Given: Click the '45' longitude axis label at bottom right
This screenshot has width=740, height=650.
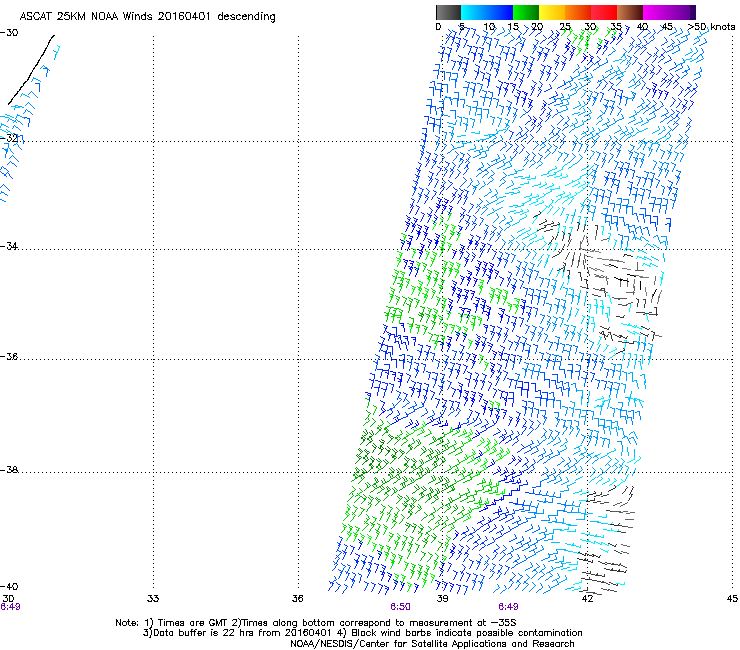Looking at the screenshot, I should (732, 599).
